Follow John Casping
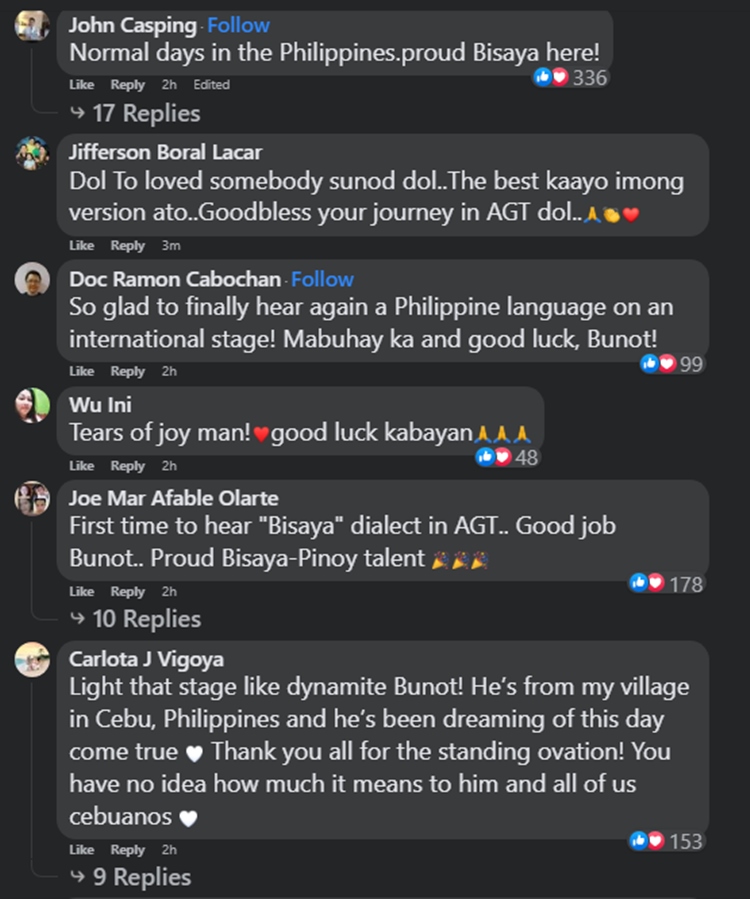750x899 pixels. [238, 25]
